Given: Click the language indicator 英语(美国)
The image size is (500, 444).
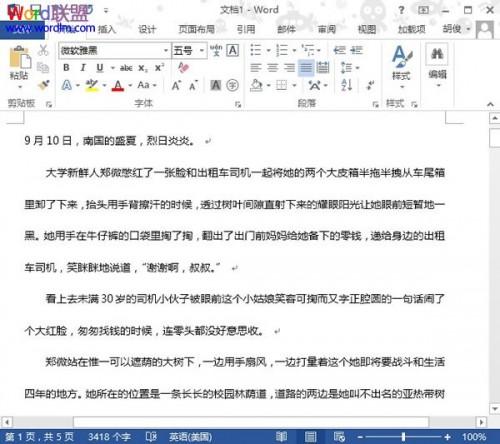Looking at the screenshot, I should [190, 437].
